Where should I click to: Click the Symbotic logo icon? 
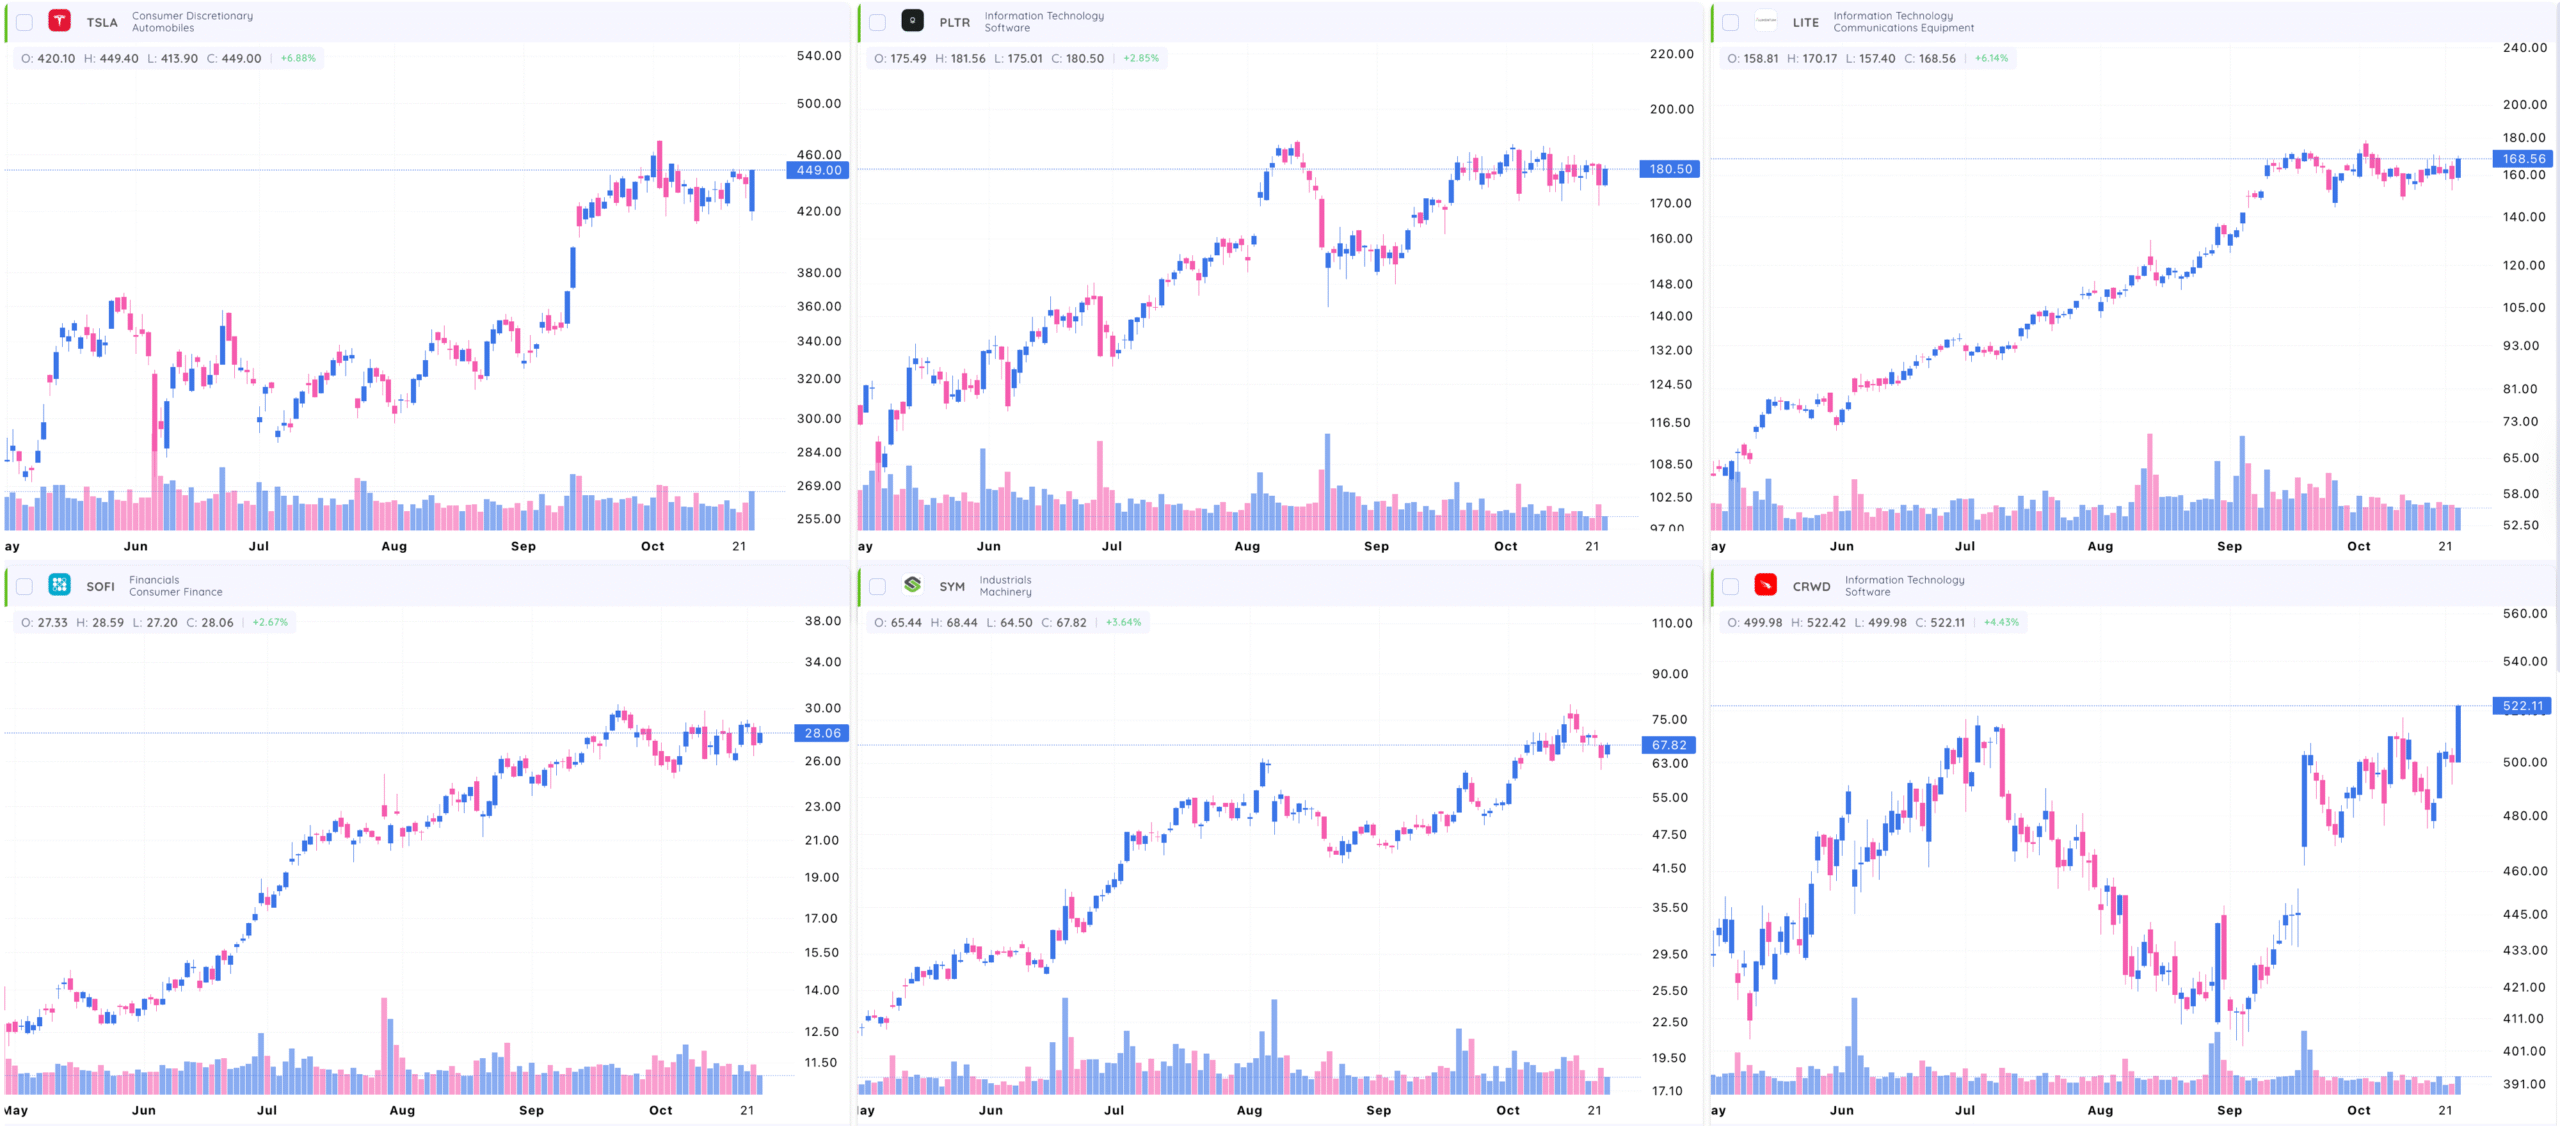(912, 585)
